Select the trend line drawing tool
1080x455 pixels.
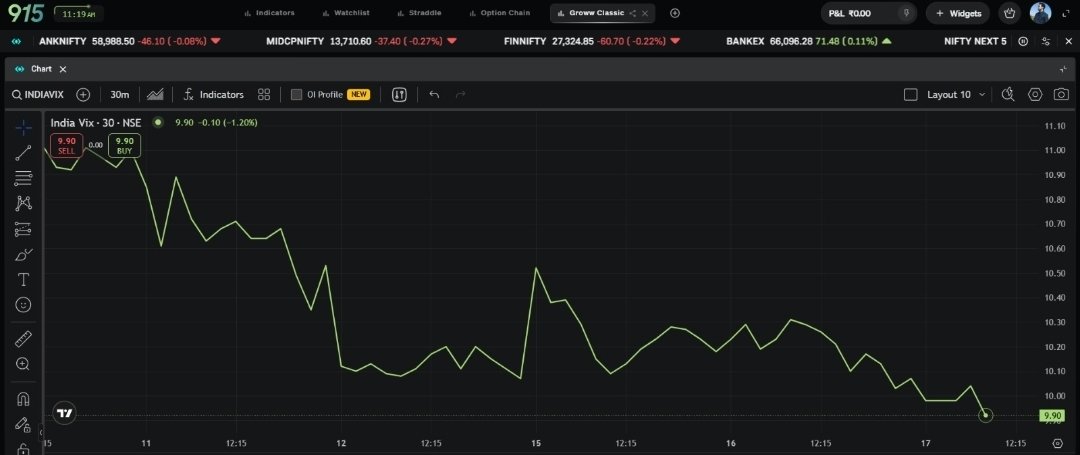23,153
